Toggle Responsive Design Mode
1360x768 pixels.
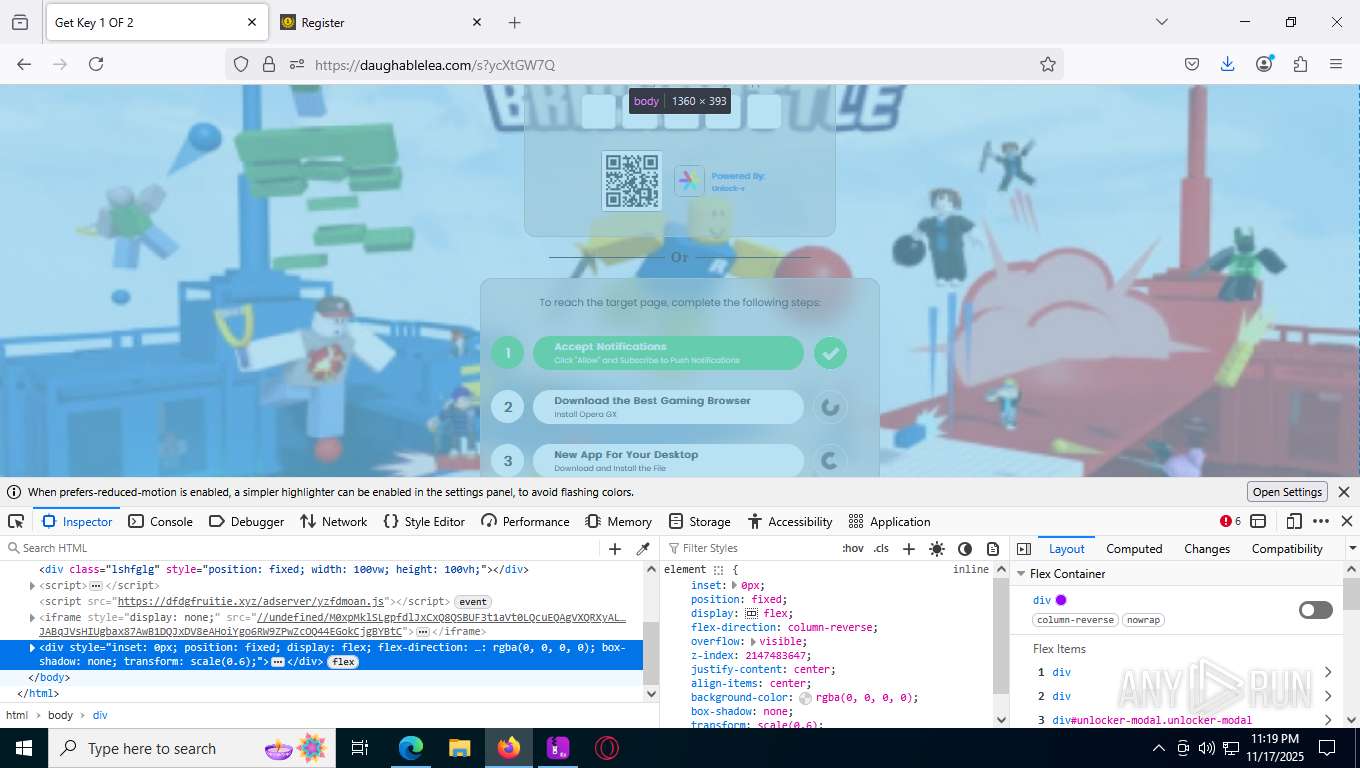tap(1294, 521)
